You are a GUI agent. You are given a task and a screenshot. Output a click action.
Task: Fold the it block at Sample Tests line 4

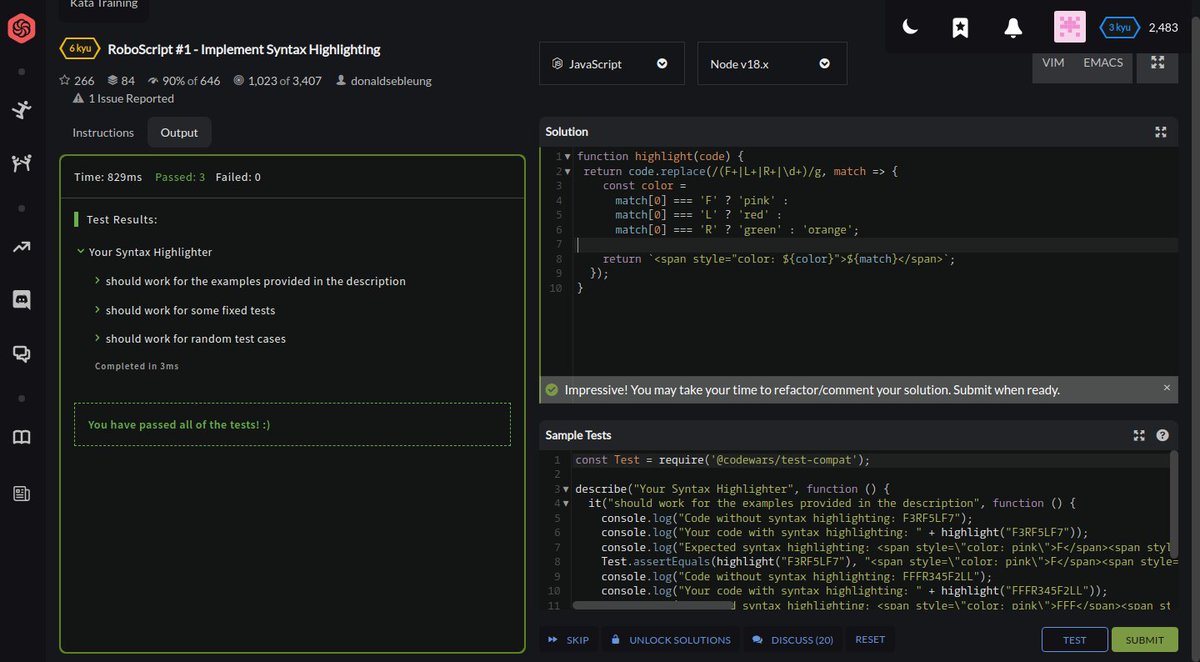567,504
